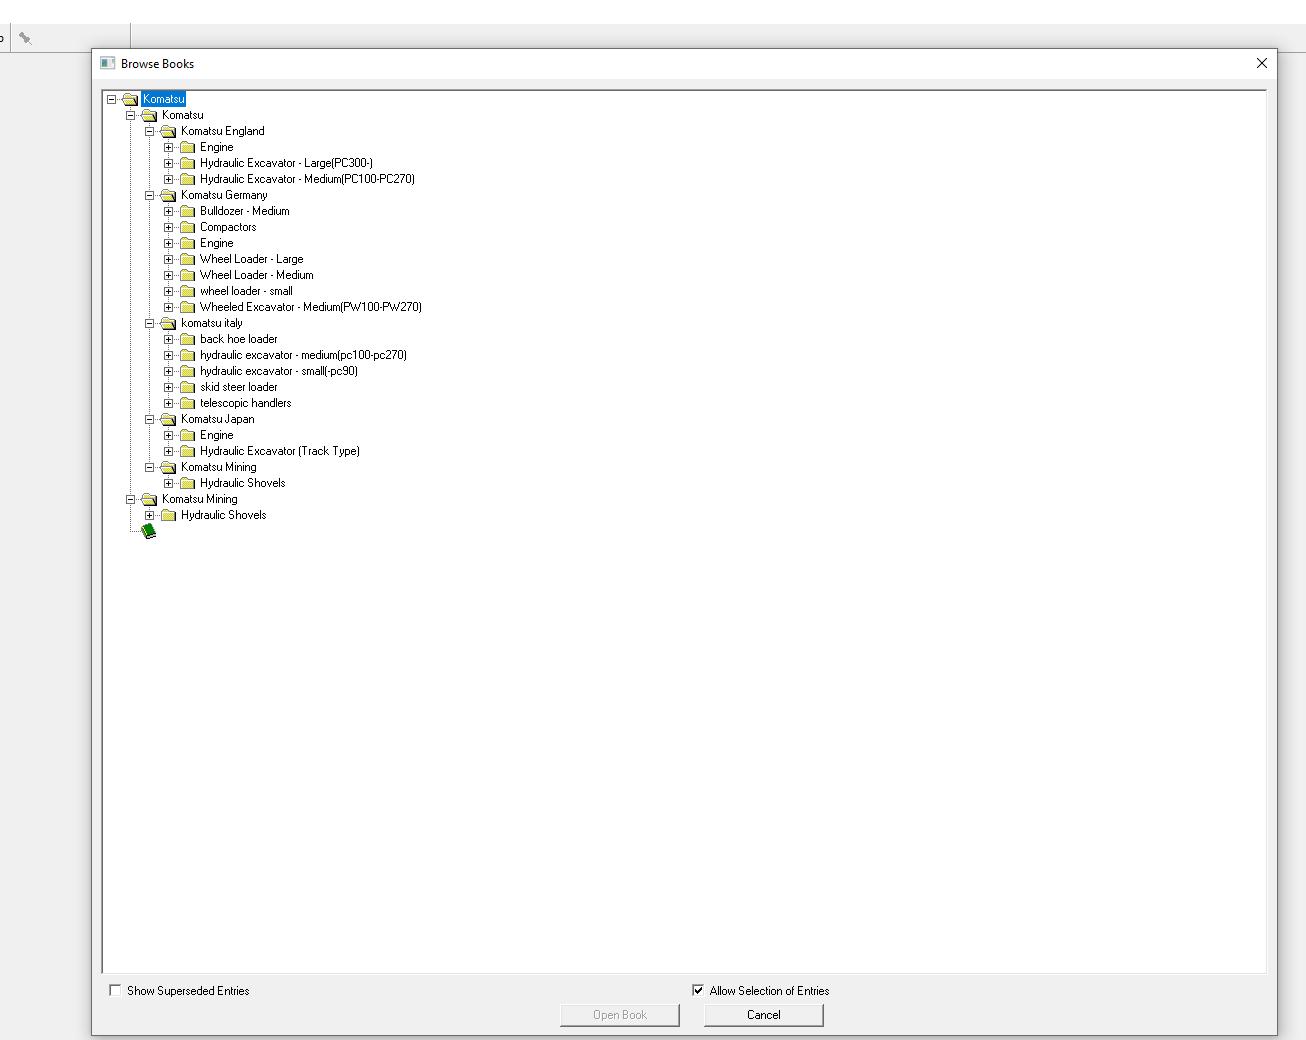The height and width of the screenshot is (1040, 1306).
Task: Select Compactors entry
Action: pyautogui.click(x=228, y=227)
